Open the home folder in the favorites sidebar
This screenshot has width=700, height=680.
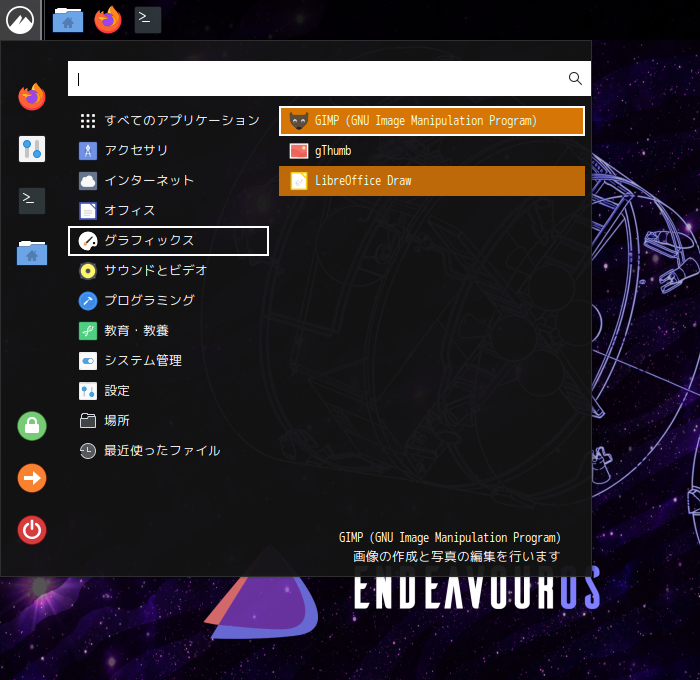pyautogui.click(x=32, y=253)
